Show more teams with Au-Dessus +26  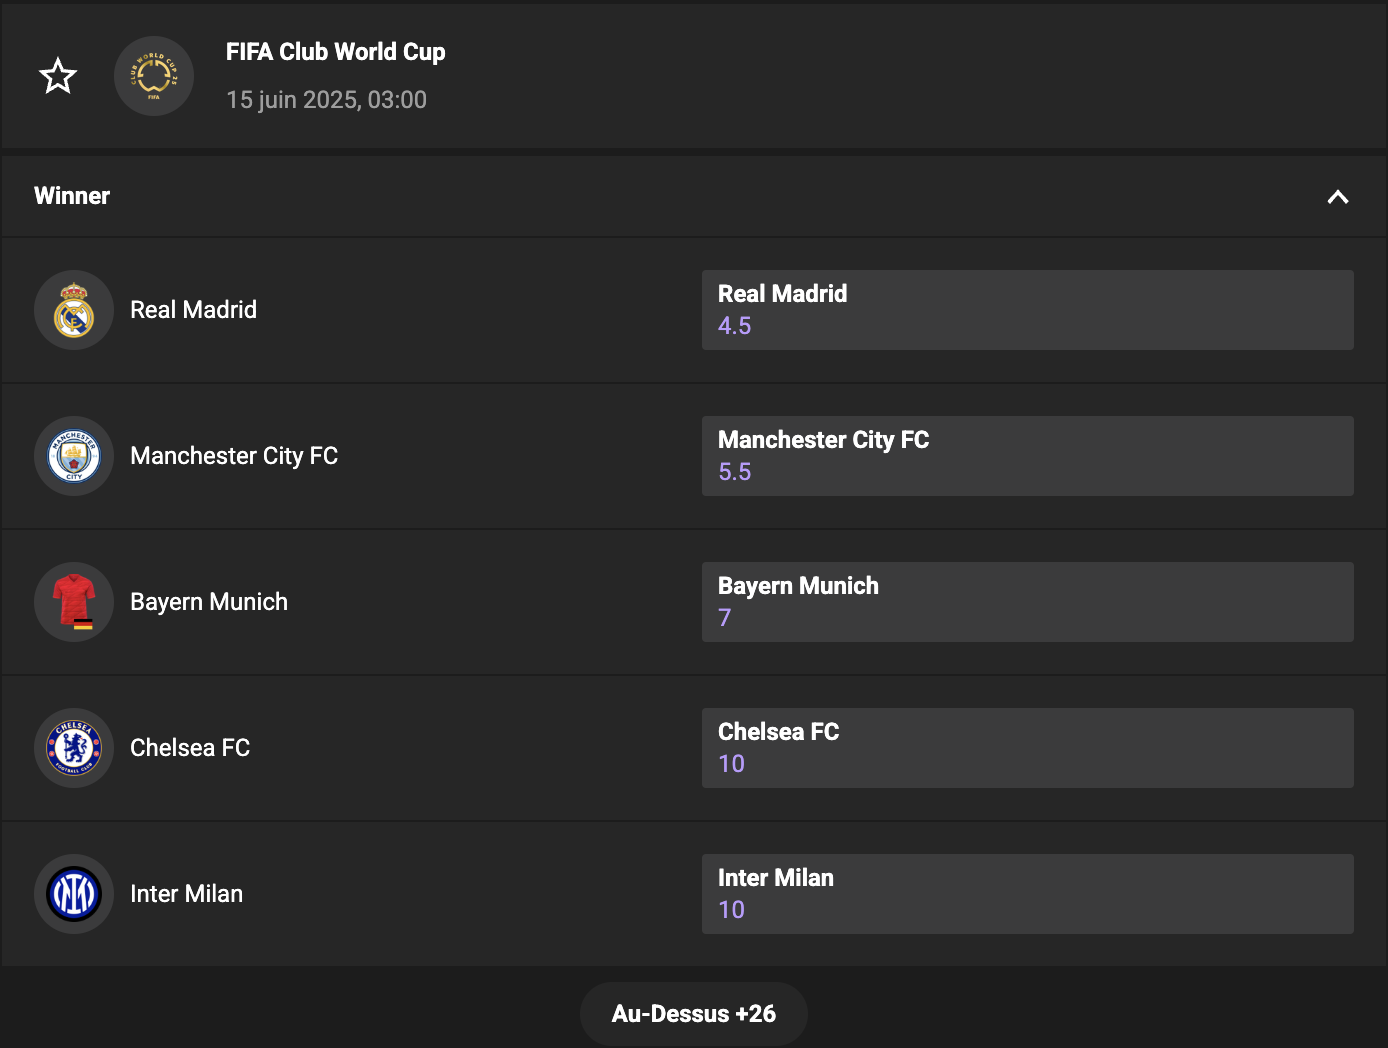coord(693,1014)
